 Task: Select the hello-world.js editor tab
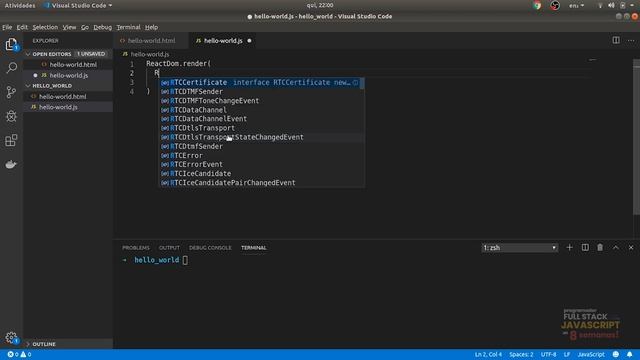223,41
